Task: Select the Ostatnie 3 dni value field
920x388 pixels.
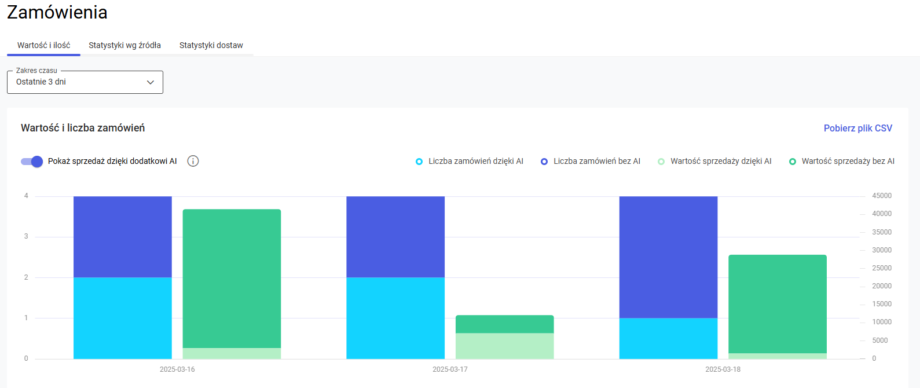Action: click(x=41, y=82)
